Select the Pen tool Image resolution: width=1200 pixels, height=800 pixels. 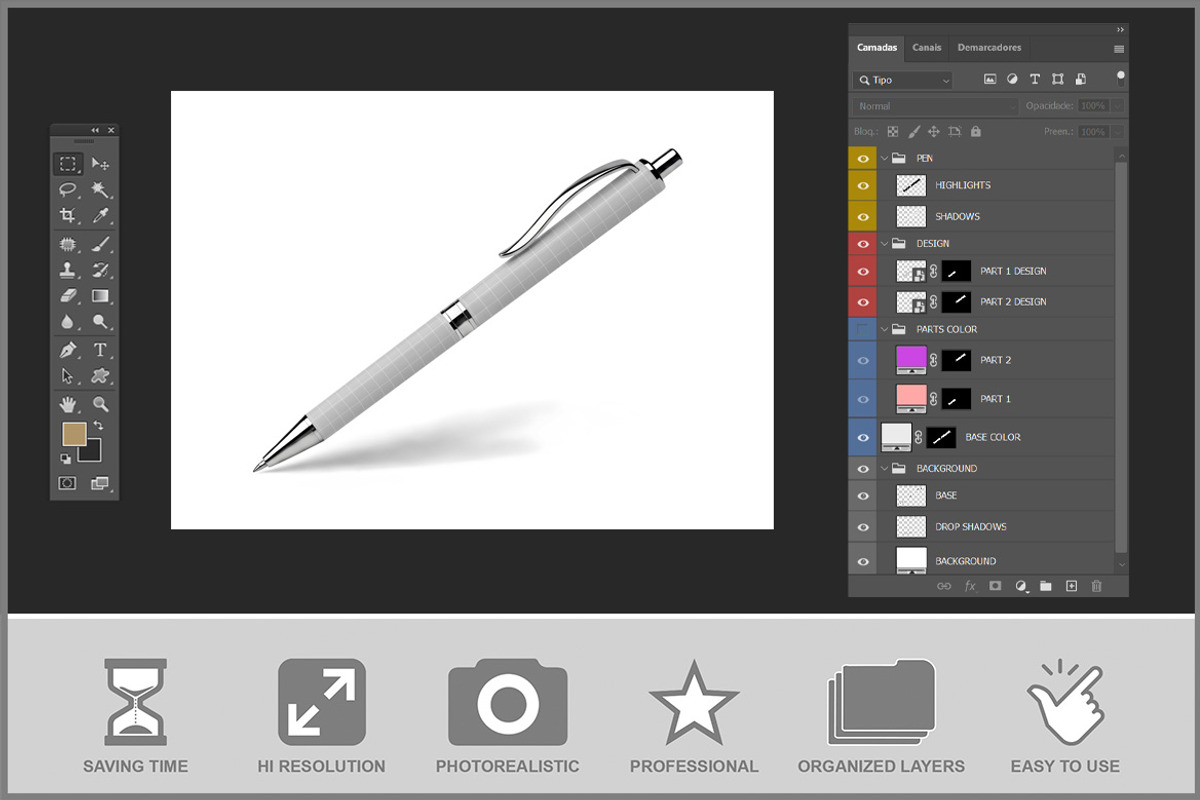pos(68,350)
